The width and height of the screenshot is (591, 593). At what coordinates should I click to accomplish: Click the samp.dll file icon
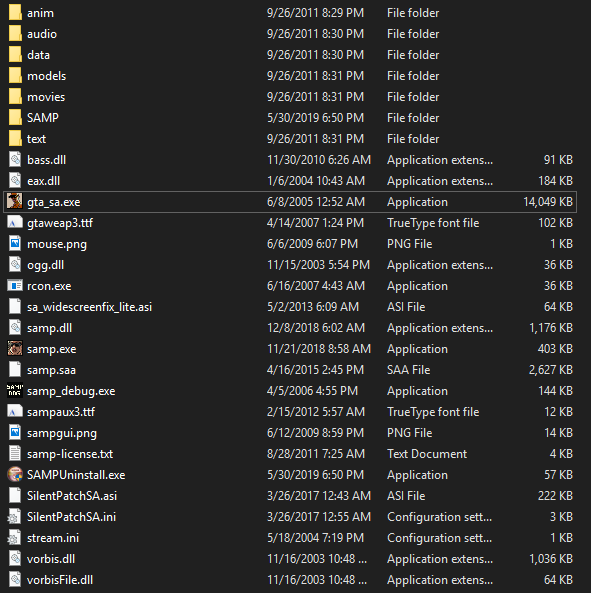pos(15,328)
